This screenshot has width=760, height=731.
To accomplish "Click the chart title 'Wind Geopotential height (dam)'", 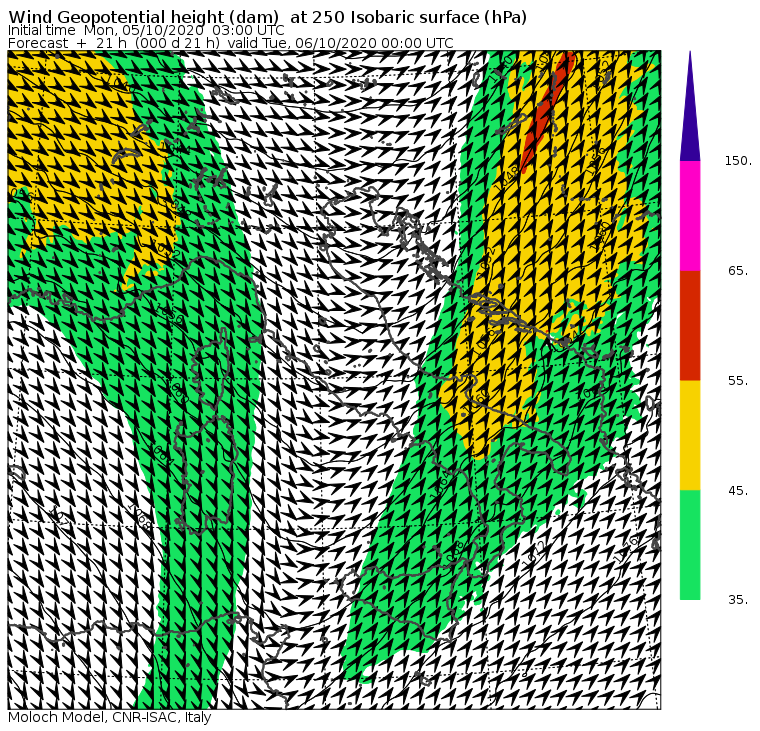I will pyautogui.click(x=143, y=17).
